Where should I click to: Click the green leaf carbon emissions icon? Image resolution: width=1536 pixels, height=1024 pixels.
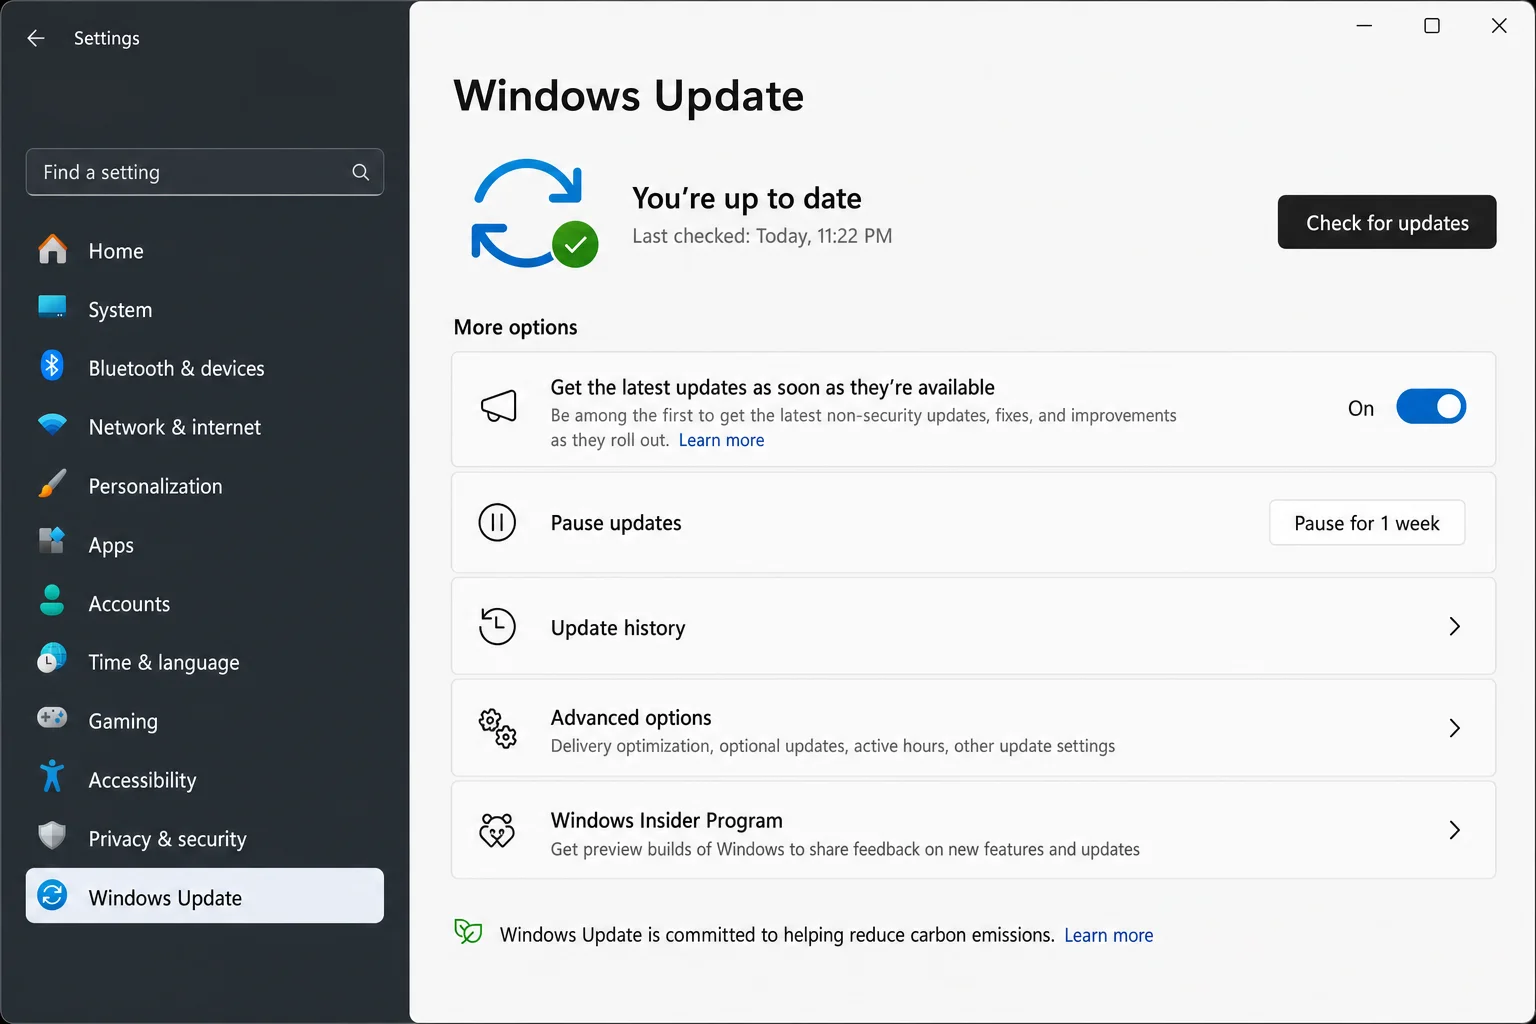(x=468, y=932)
